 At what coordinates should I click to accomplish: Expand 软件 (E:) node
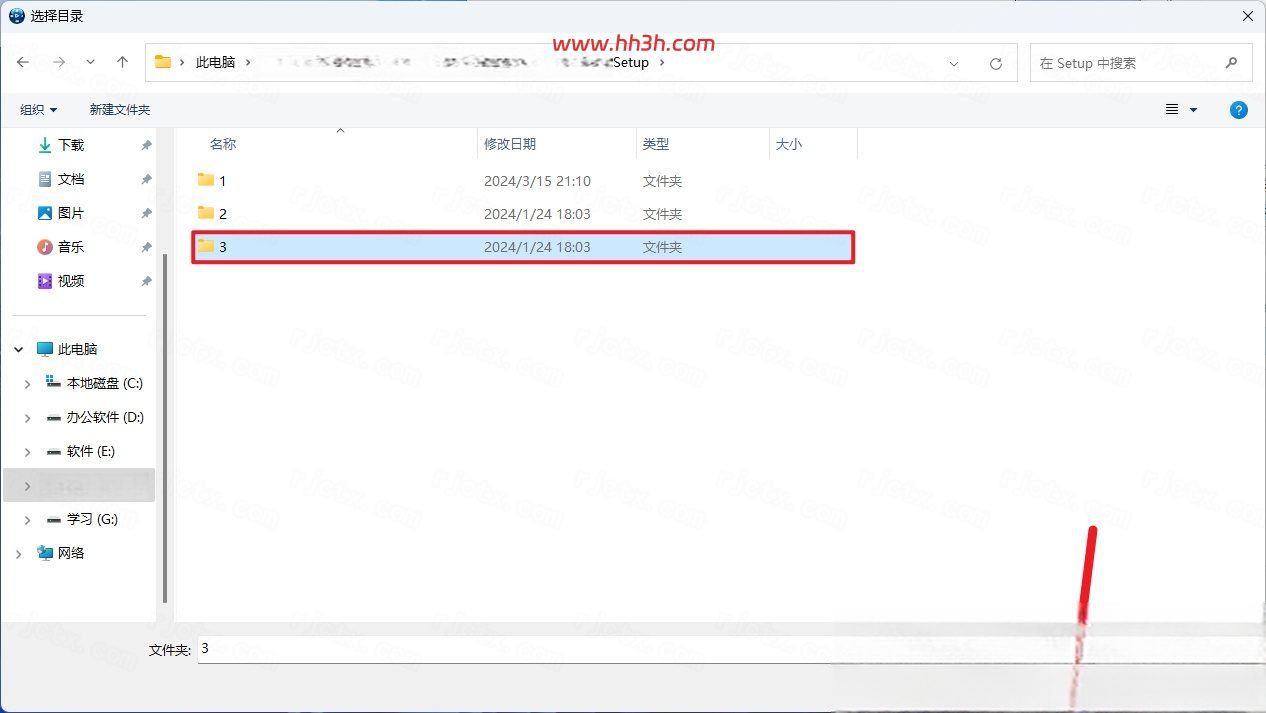pyautogui.click(x=28, y=451)
